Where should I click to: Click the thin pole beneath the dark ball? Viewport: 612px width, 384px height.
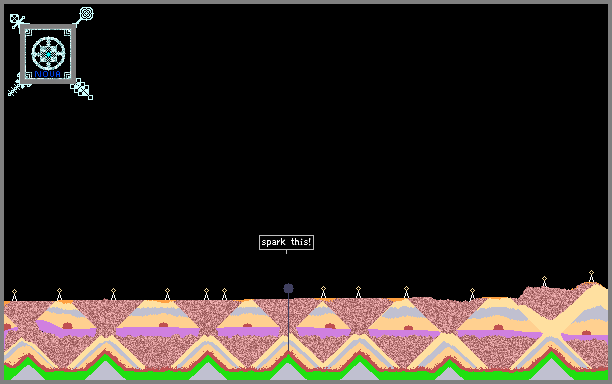[x=288, y=322]
